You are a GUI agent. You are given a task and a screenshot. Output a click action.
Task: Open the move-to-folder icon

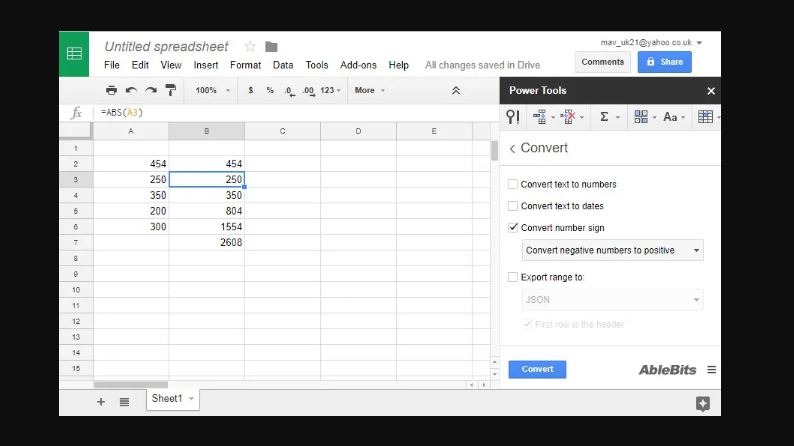(x=271, y=47)
